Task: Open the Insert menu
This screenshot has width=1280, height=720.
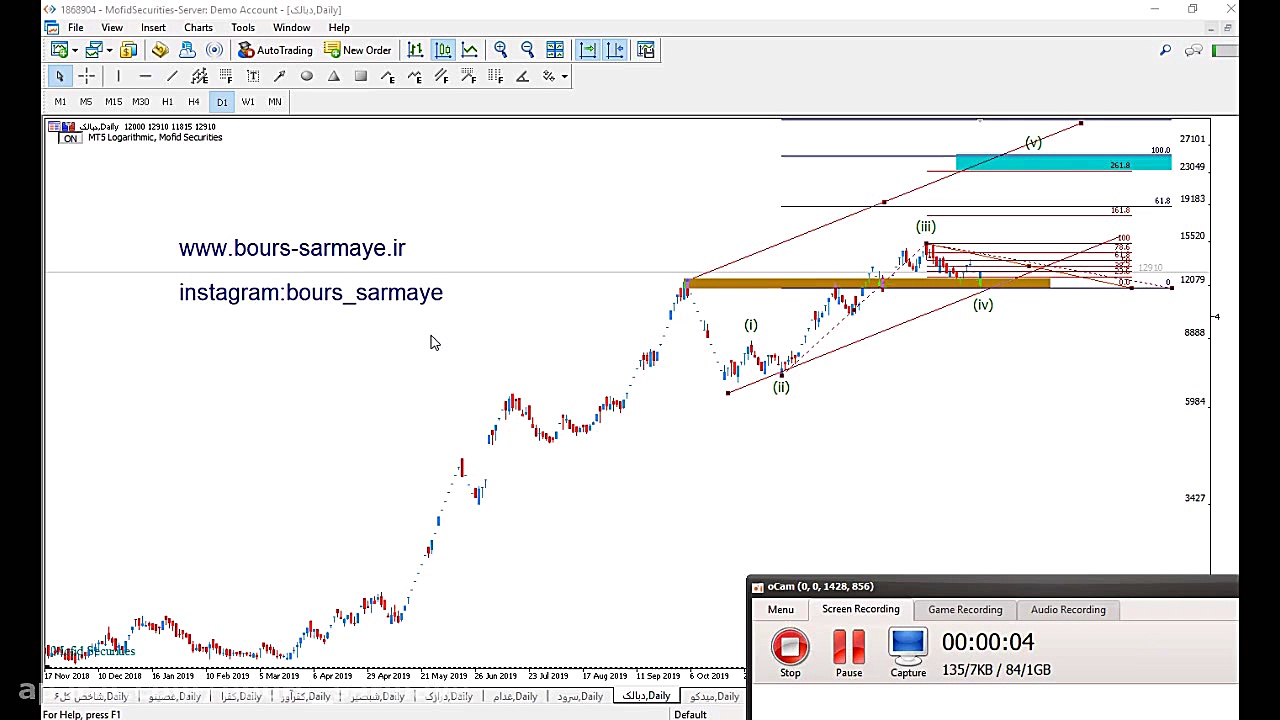Action: (153, 27)
